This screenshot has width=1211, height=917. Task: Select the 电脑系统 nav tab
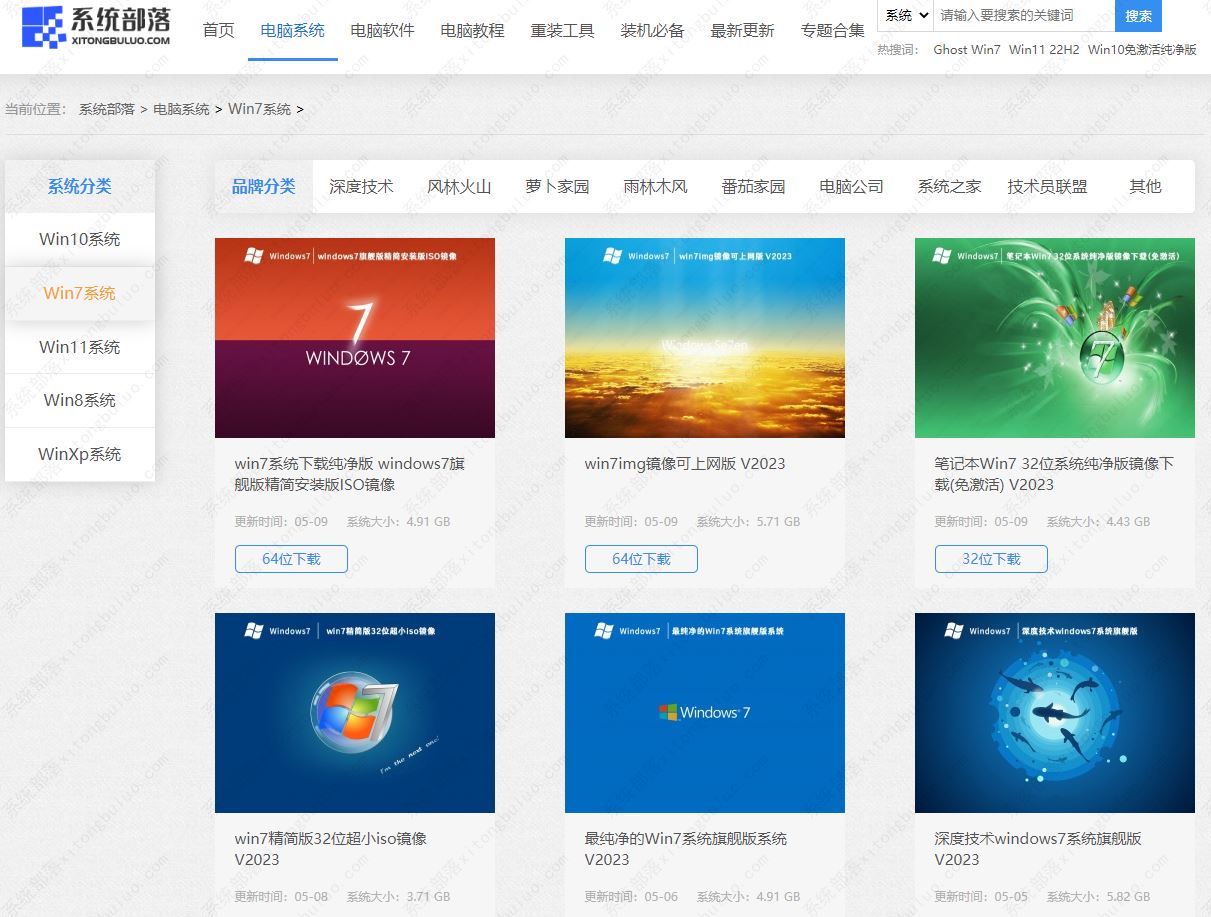tap(292, 30)
